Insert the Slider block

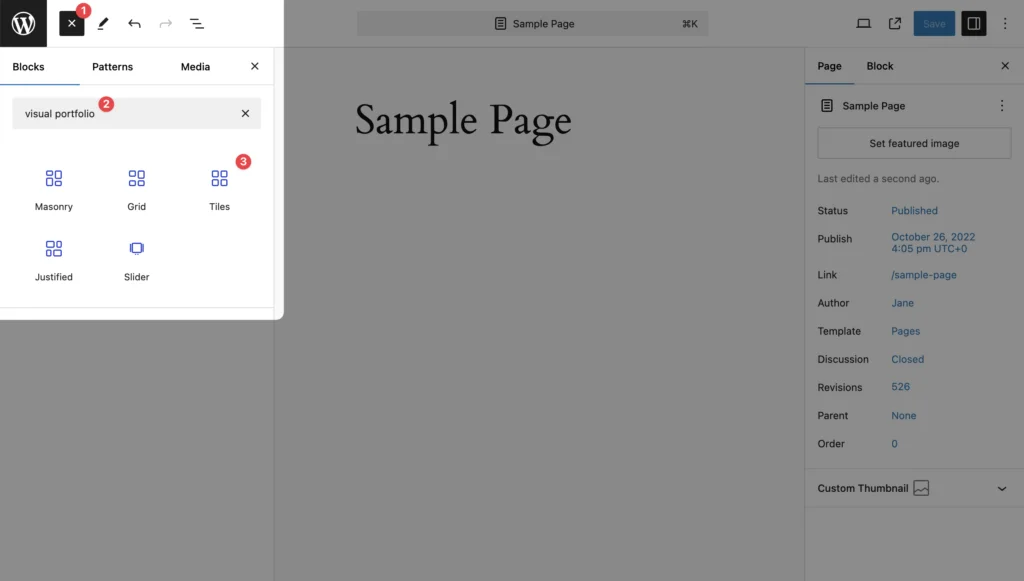pos(137,259)
